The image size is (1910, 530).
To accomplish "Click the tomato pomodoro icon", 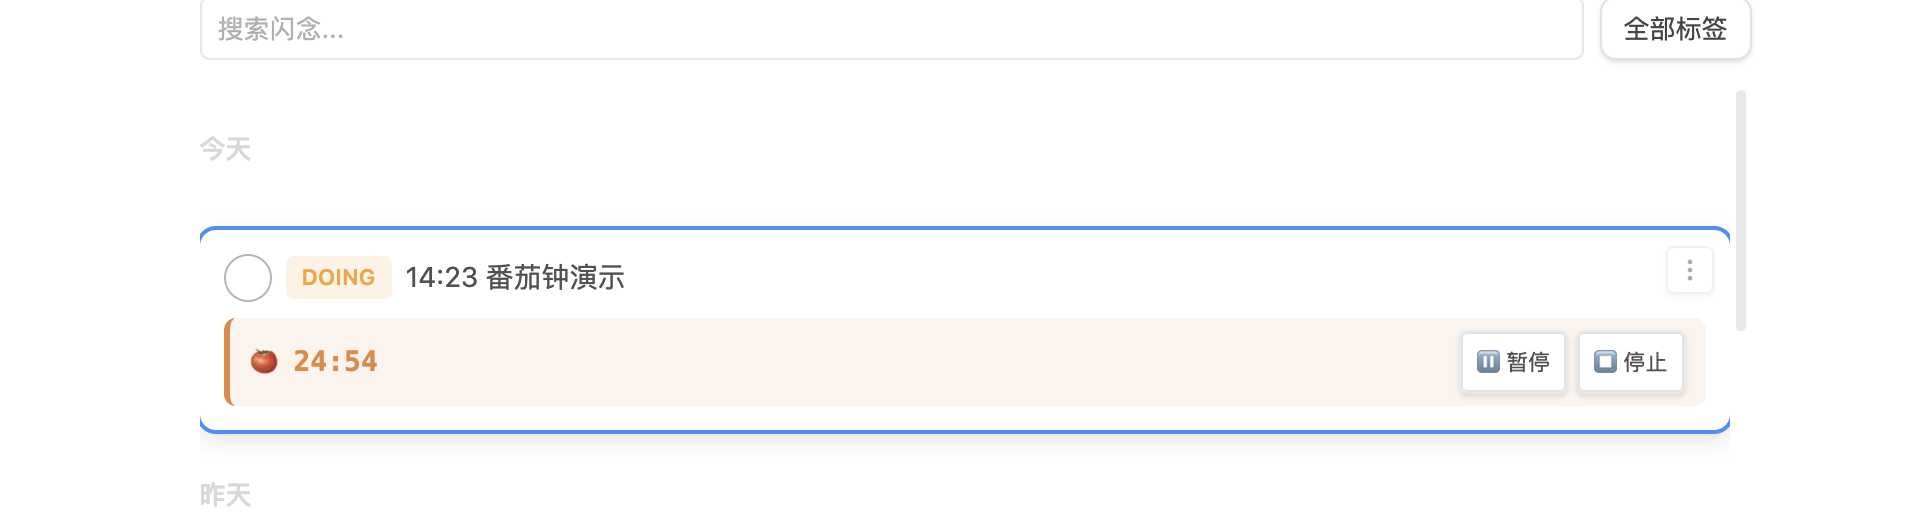I will [x=264, y=361].
